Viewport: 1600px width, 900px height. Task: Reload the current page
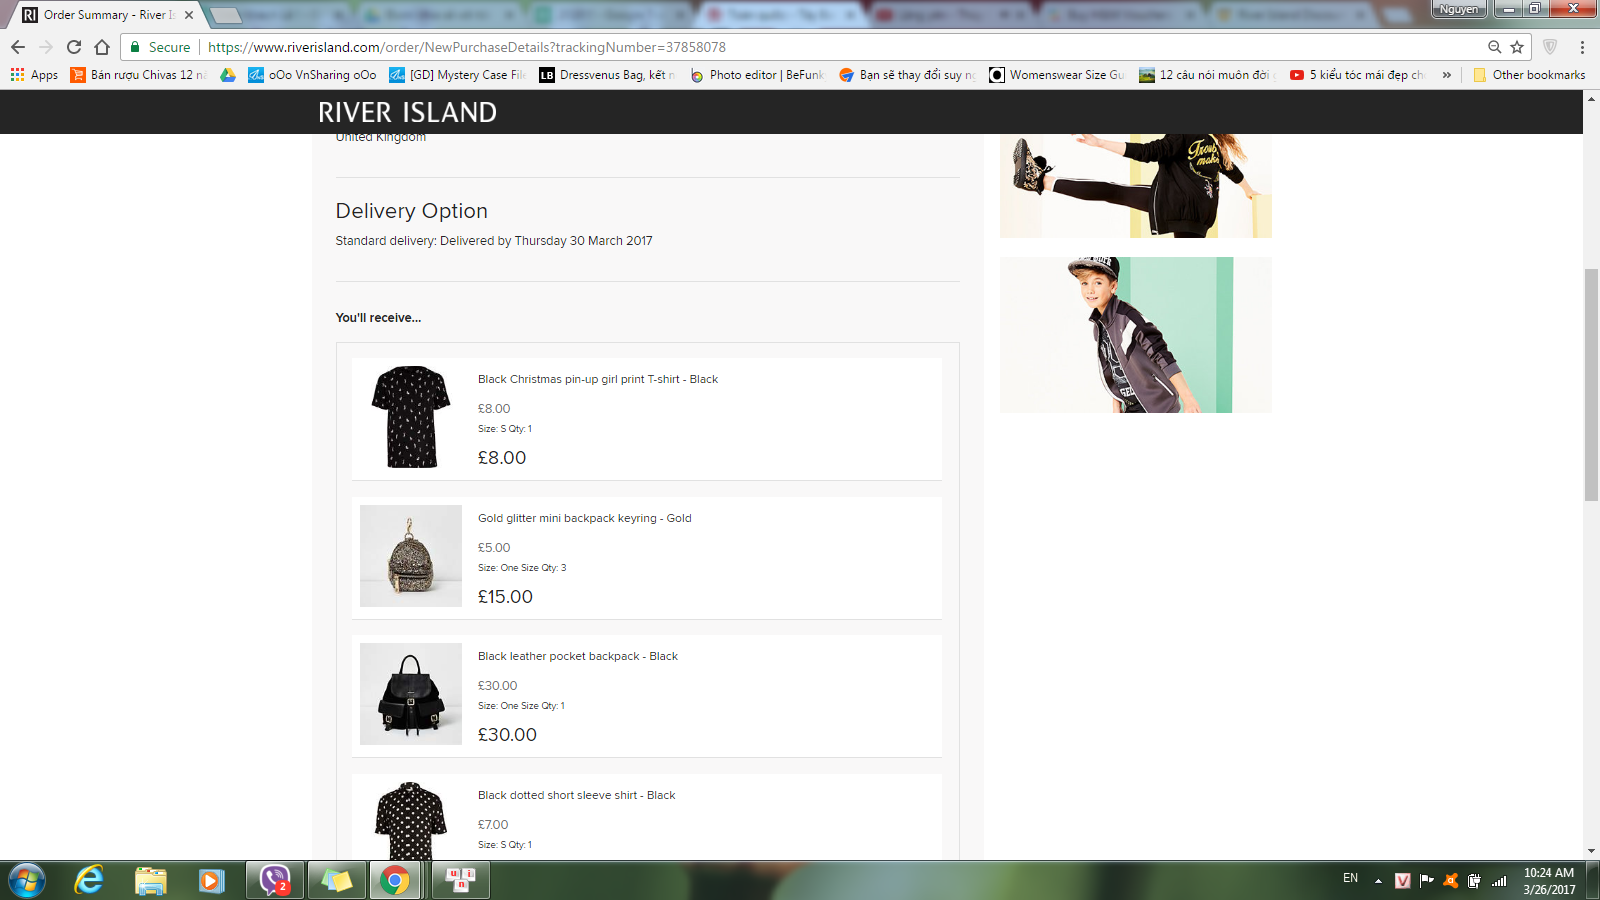[x=74, y=47]
